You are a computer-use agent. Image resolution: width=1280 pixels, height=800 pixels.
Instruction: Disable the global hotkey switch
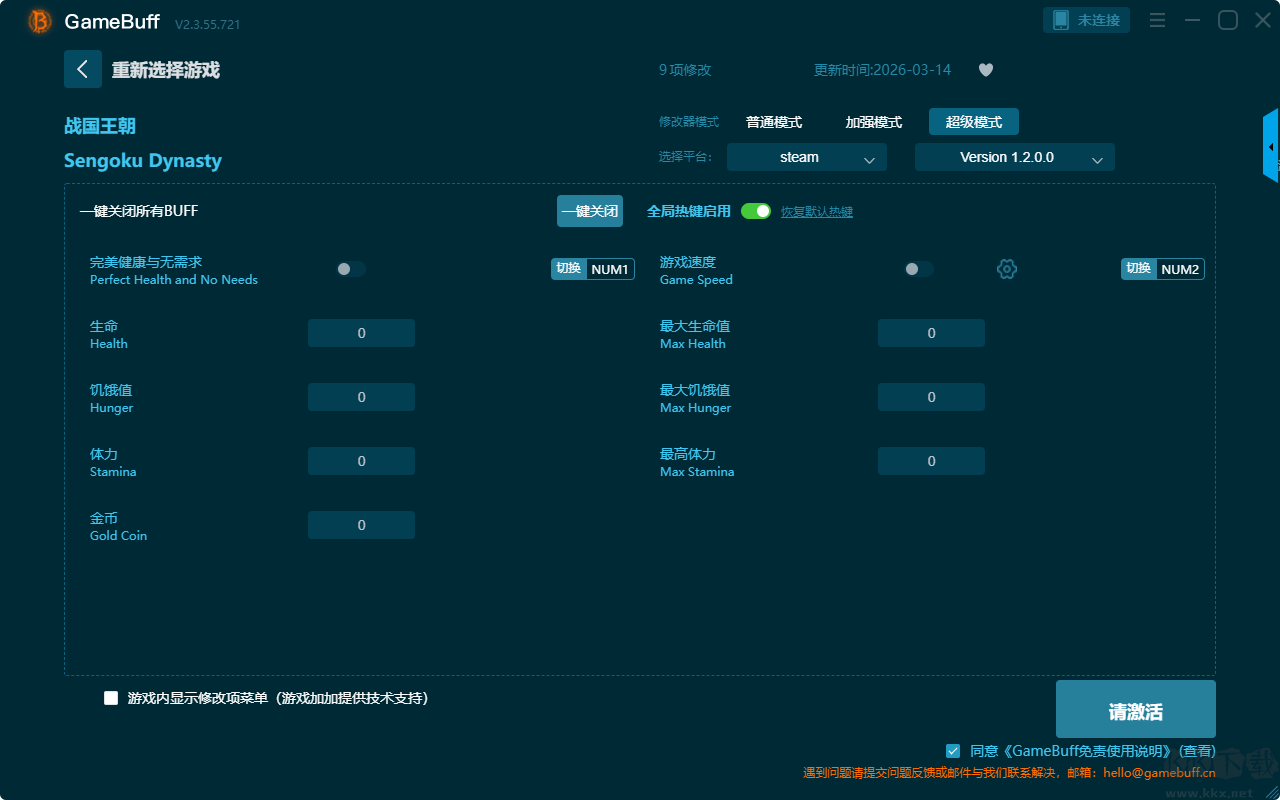756,211
